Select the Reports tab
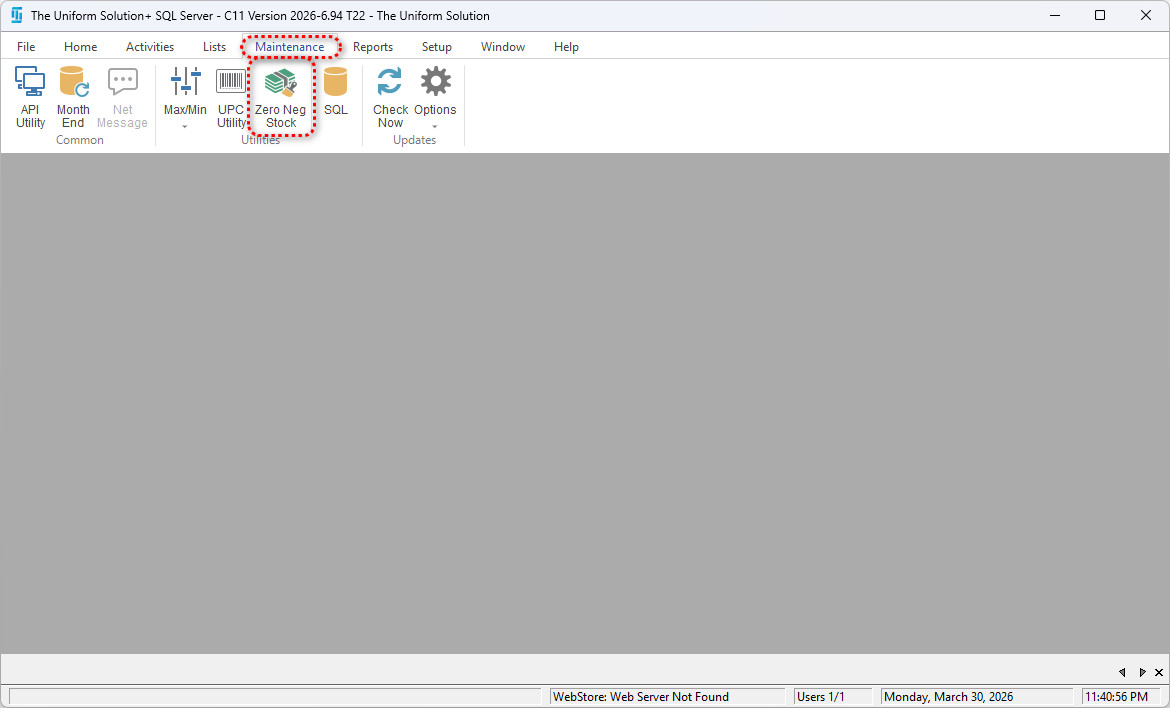 coord(373,47)
